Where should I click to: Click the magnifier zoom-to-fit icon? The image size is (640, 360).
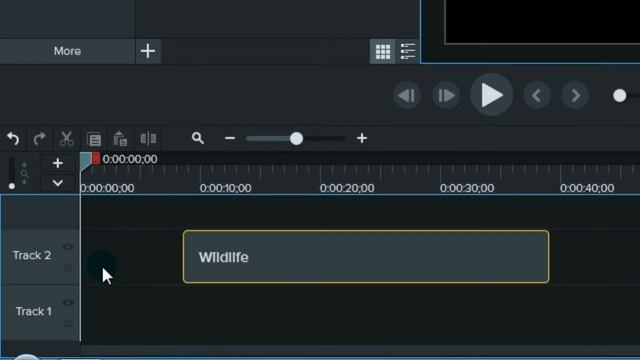[x=198, y=138]
